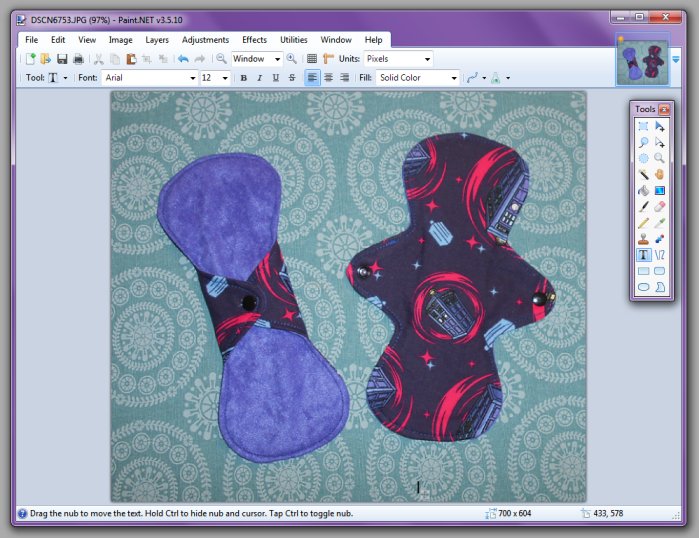Open the Effects menu
This screenshot has height=538, width=699.
254,40
